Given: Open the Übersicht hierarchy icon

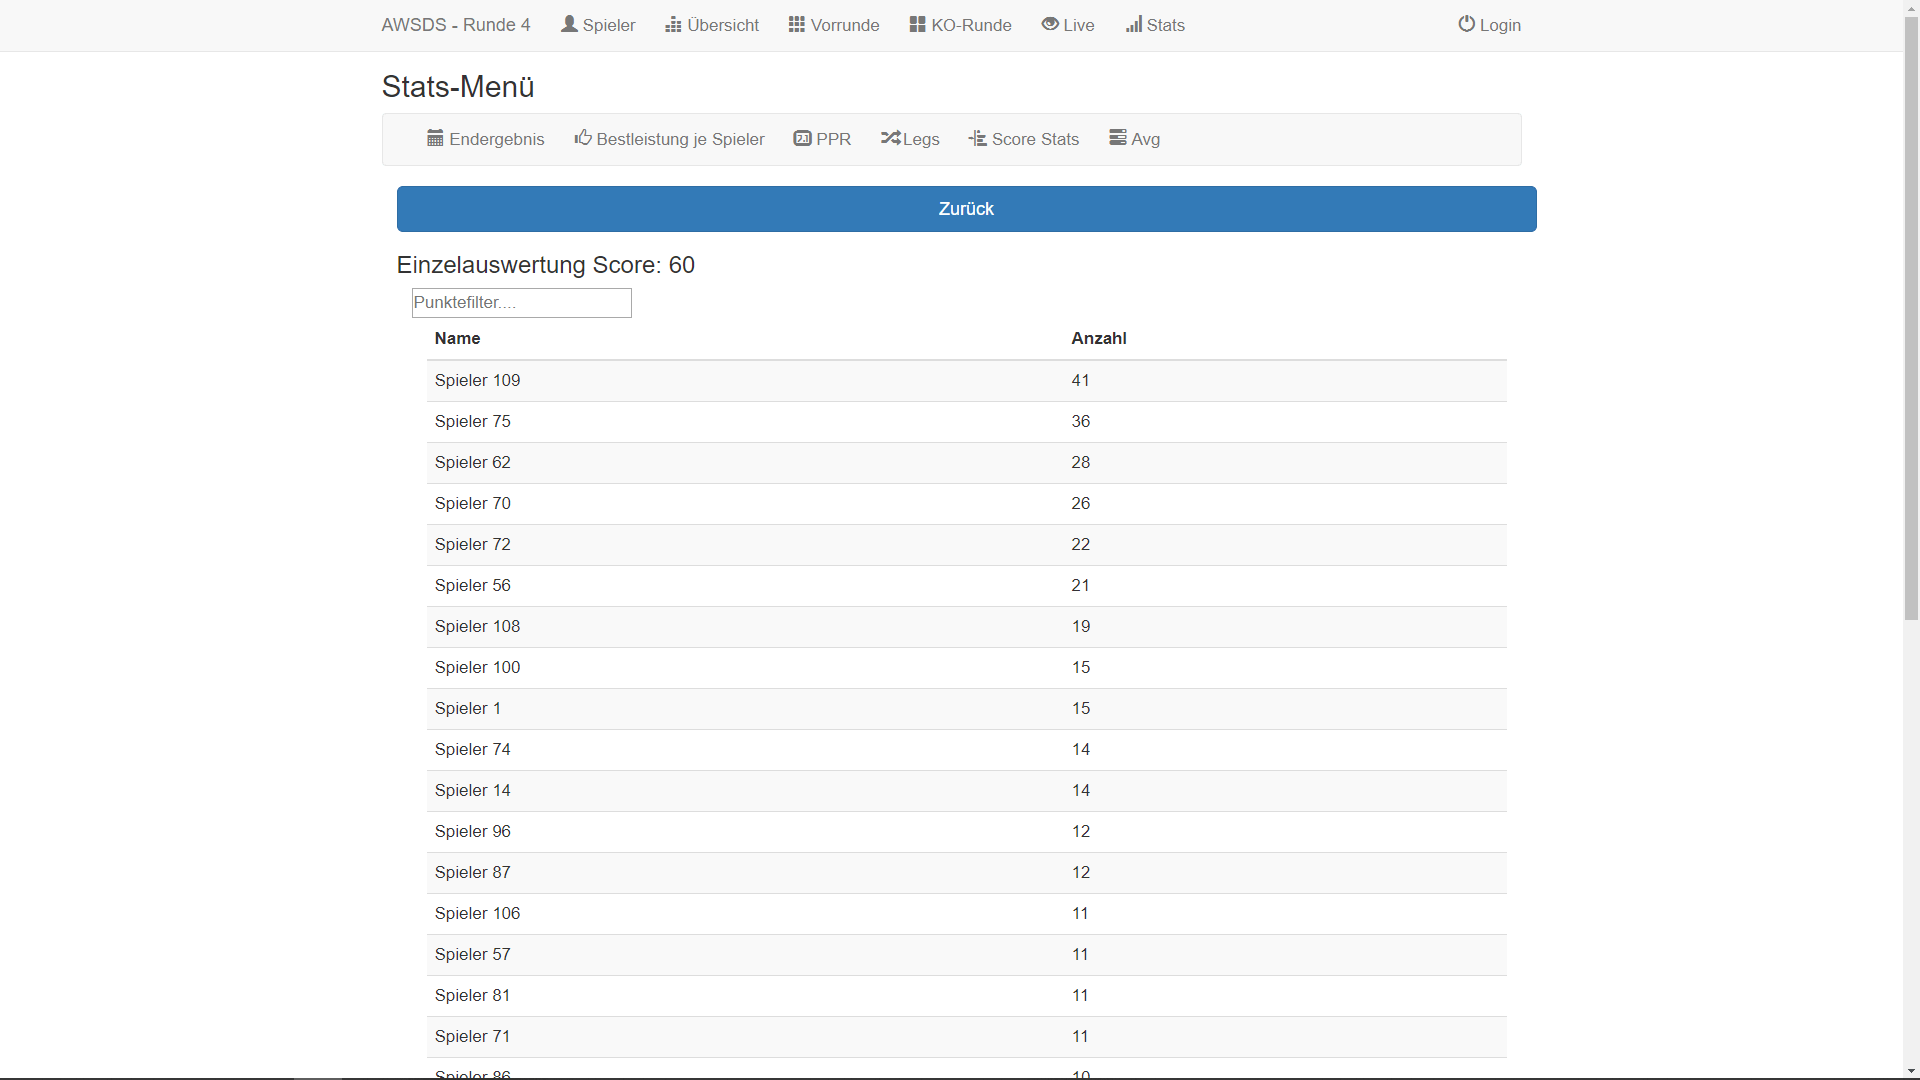Looking at the screenshot, I should [673, 25].
